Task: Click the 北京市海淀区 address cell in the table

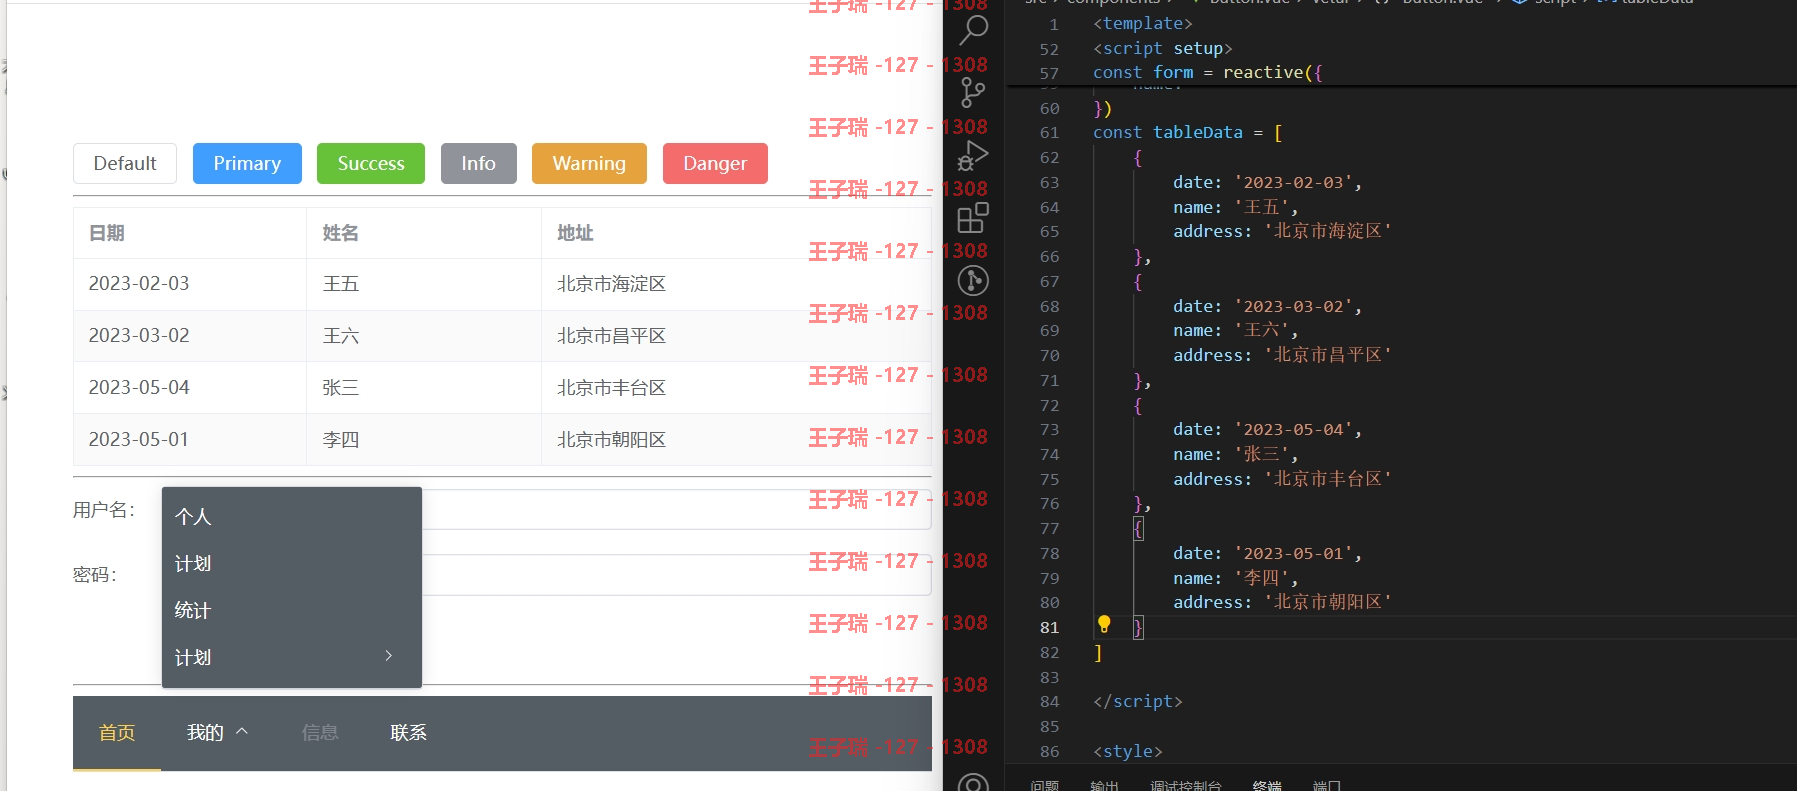Action: tap(736, 284)
